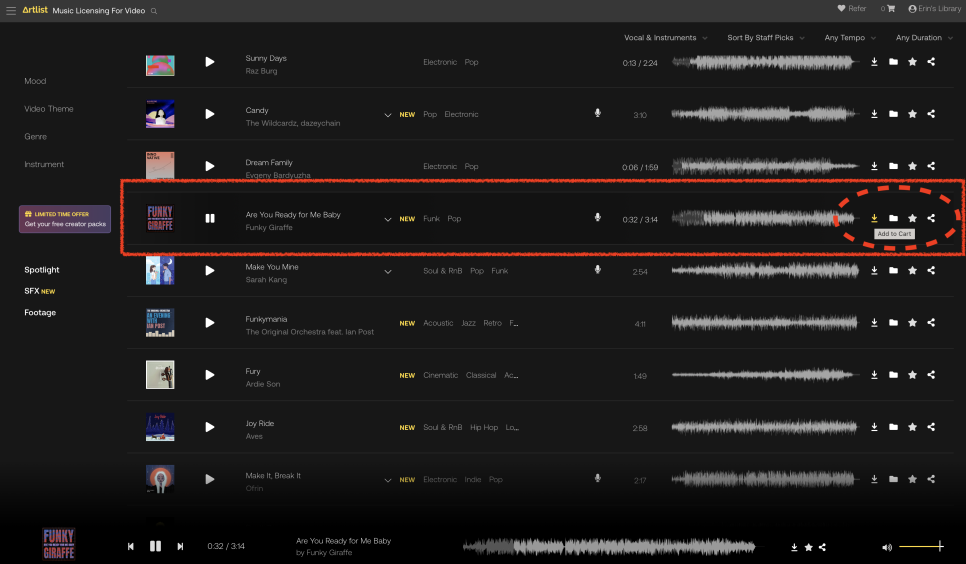
Task: Skip to previous track in player
Action: pos(131,546)
